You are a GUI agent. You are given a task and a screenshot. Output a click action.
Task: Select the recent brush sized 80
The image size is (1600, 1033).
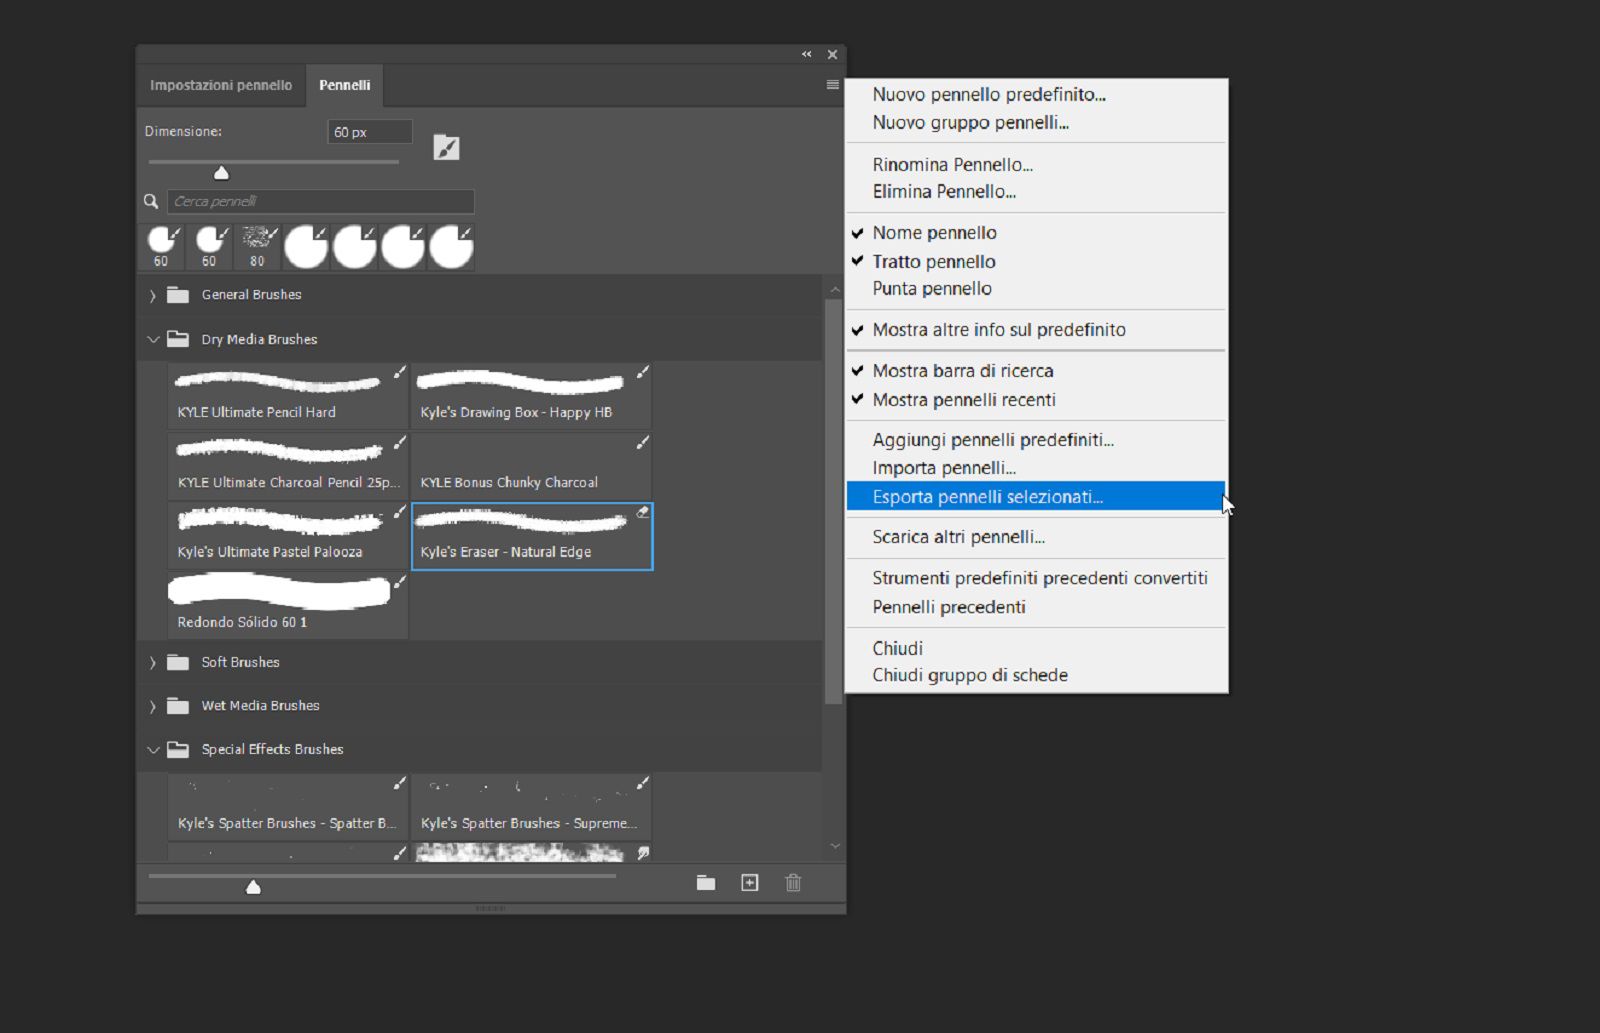258,247
